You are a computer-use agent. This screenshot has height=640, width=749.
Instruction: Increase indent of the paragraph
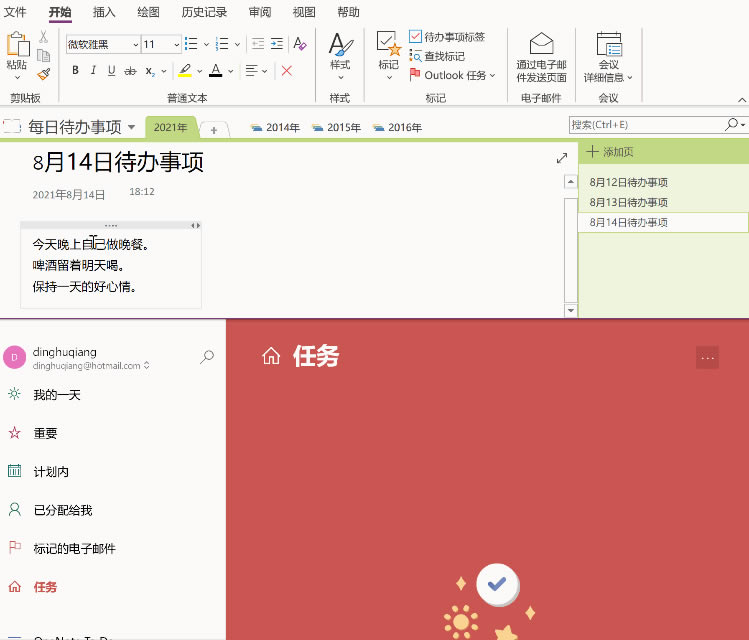(277, 44)
